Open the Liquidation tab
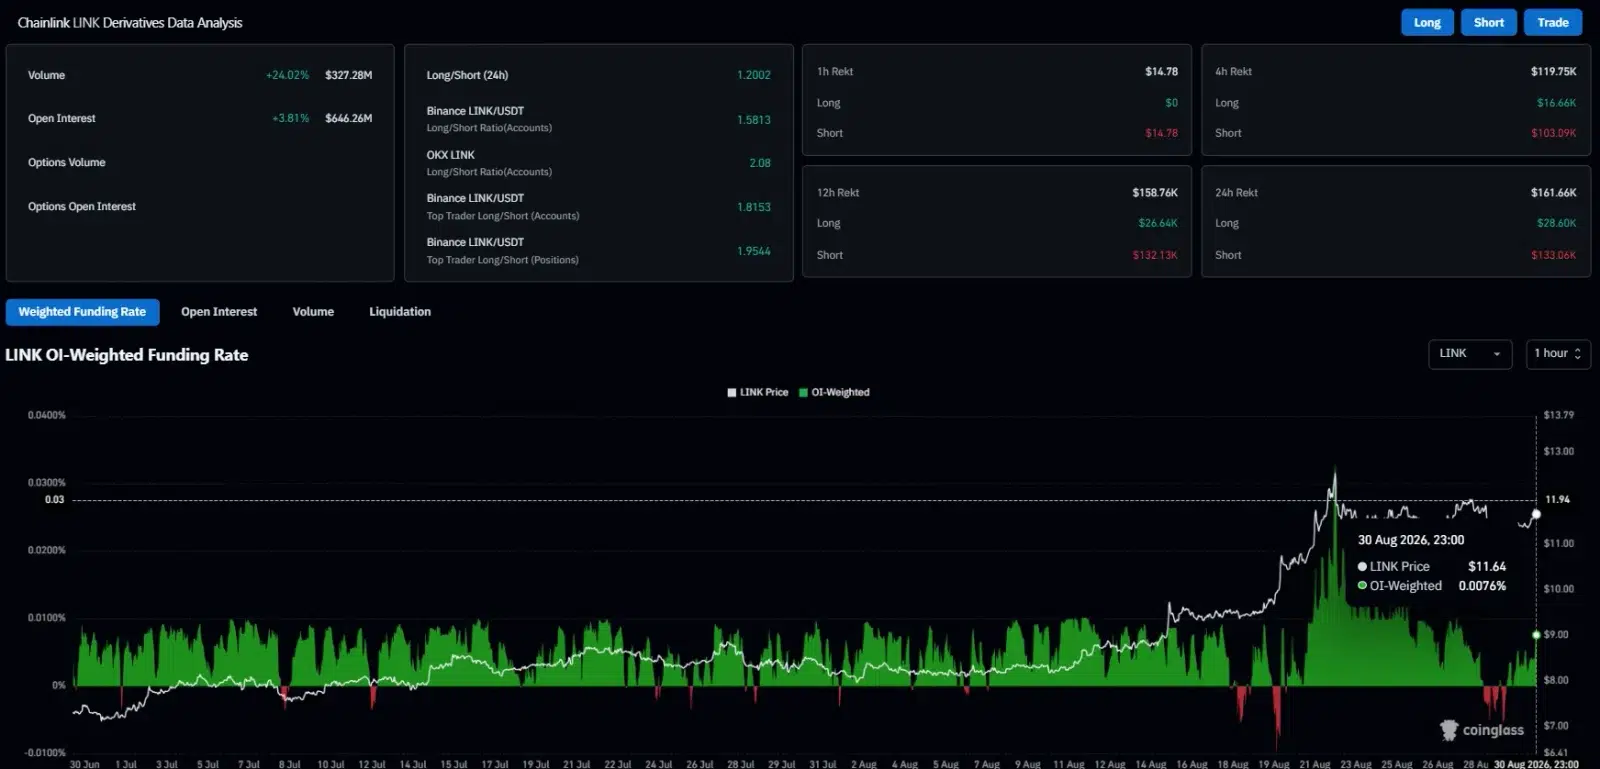Image resolution: width=1600 pixels, height=769 pixels. click(400, 312)
